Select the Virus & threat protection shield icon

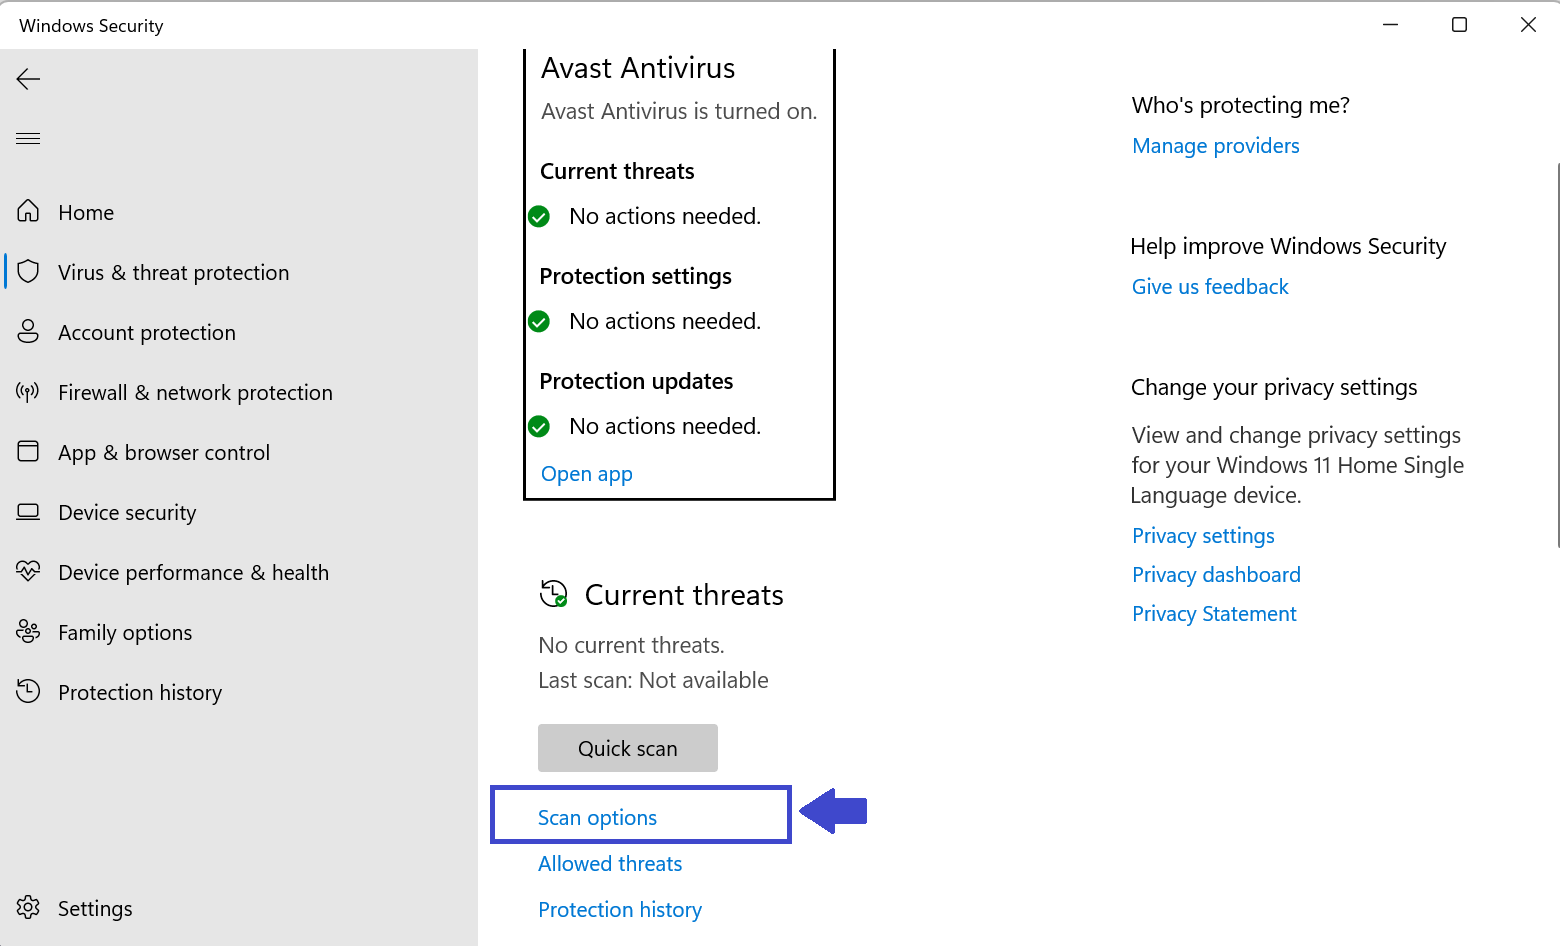[x=28, y=272]
